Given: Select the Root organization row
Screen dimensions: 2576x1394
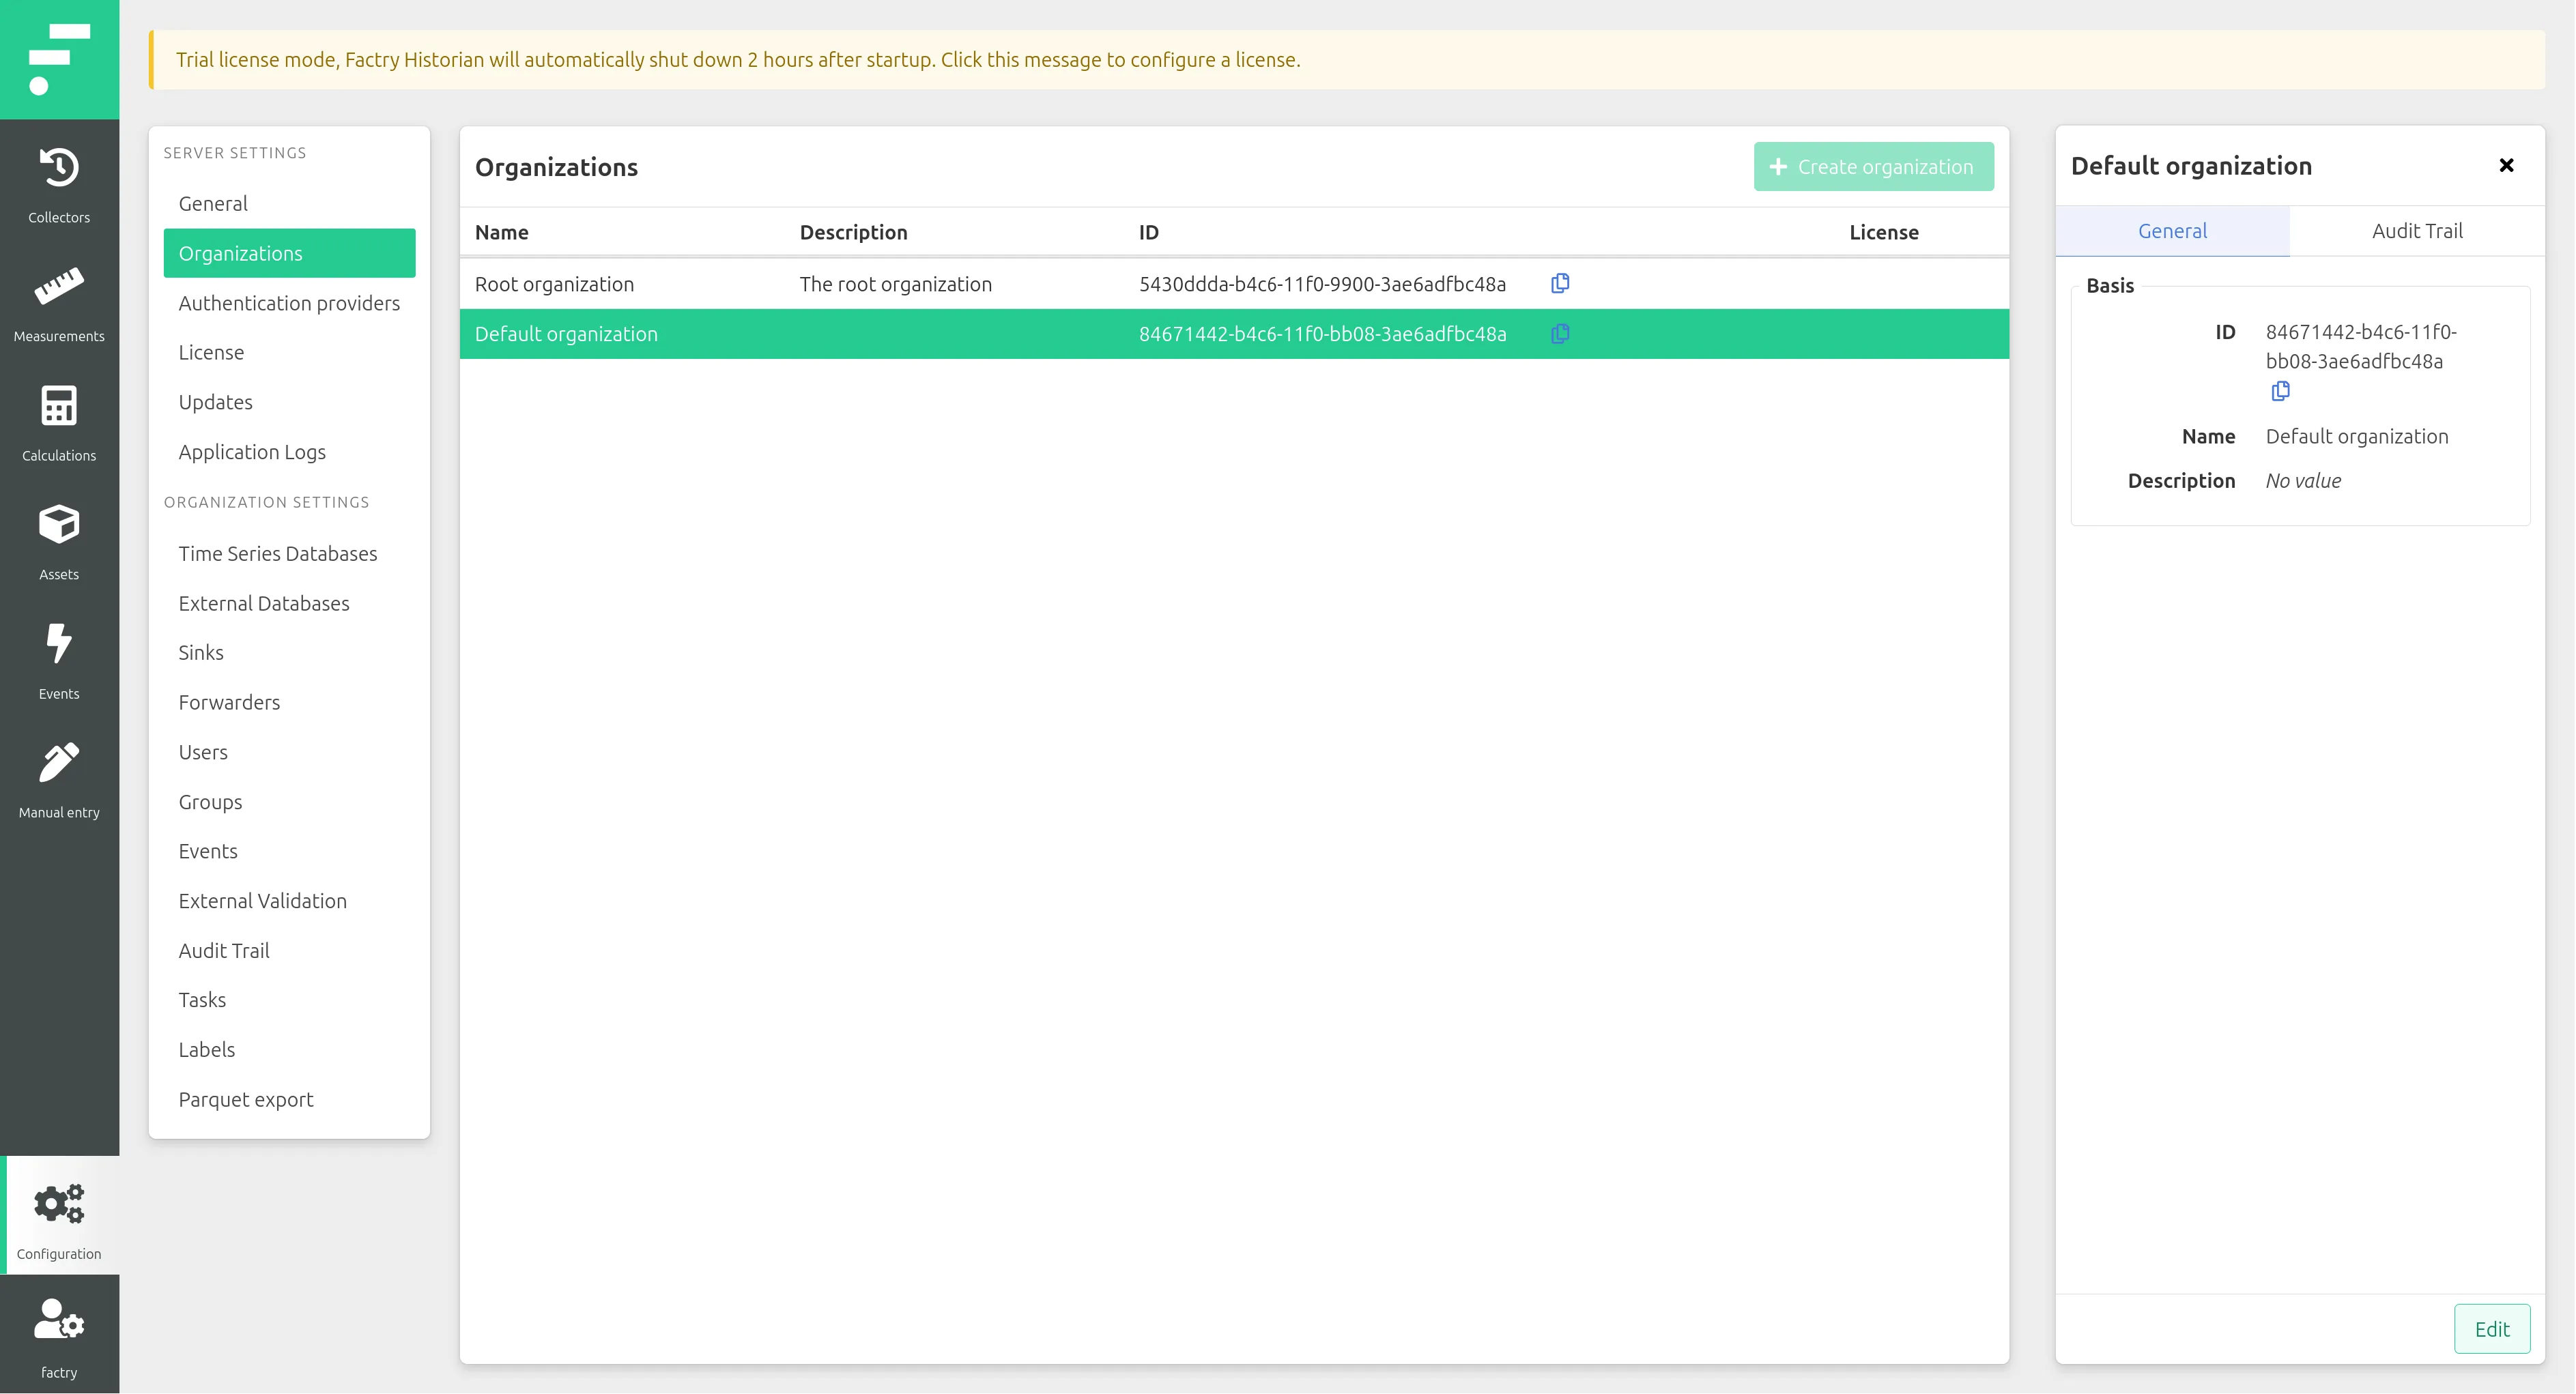Looking at the screenshot, I should pyautogui.click(x=1234, y=284).
